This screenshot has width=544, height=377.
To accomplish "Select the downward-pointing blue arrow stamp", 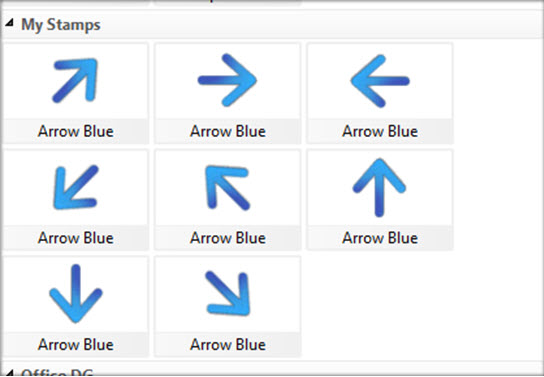I will (x=76, y=294).
